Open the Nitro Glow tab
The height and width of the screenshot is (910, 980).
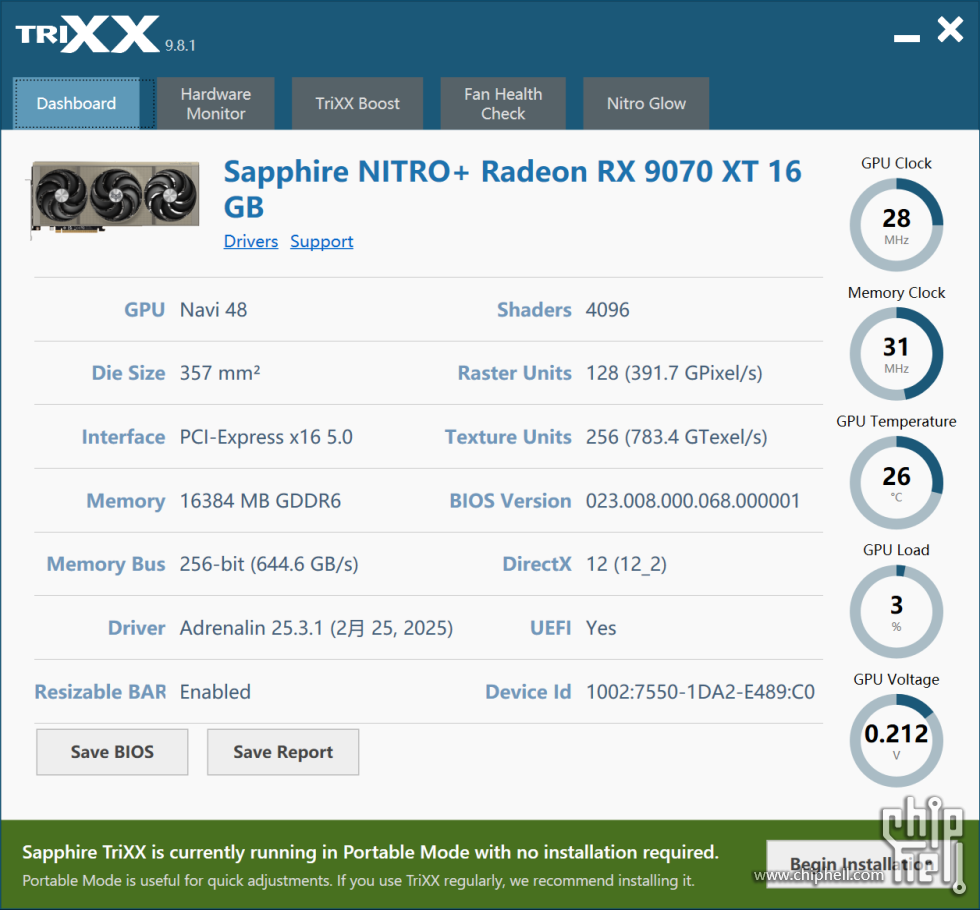pos(646,103)
